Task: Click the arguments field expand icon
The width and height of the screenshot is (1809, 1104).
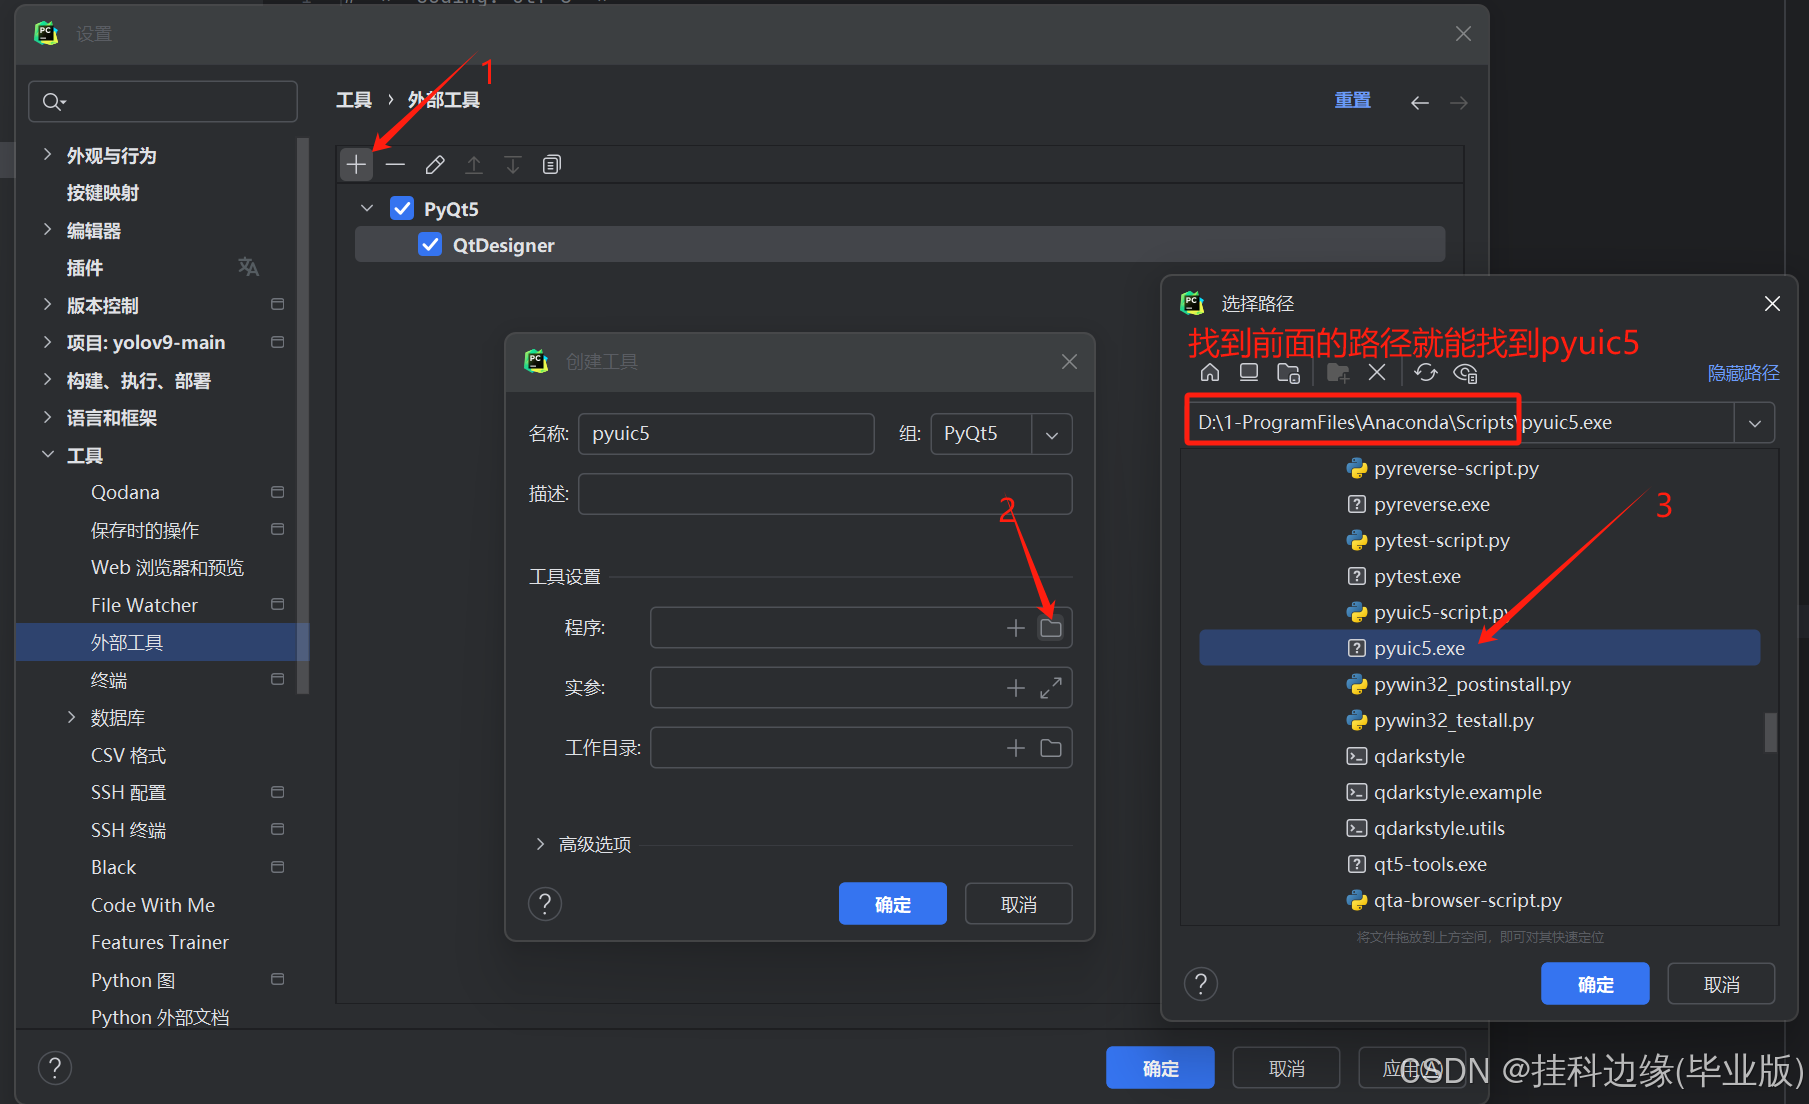Action: [1051, 688]
